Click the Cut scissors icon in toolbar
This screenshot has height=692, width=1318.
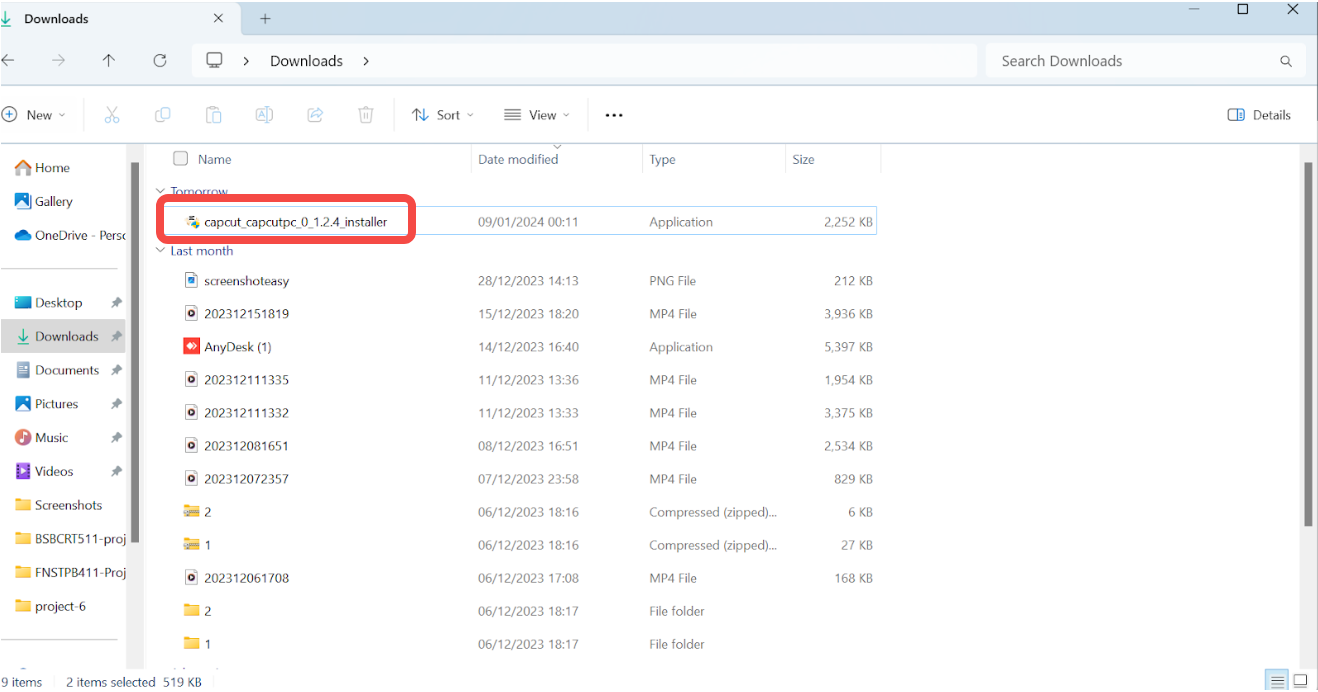coord(112,115)
